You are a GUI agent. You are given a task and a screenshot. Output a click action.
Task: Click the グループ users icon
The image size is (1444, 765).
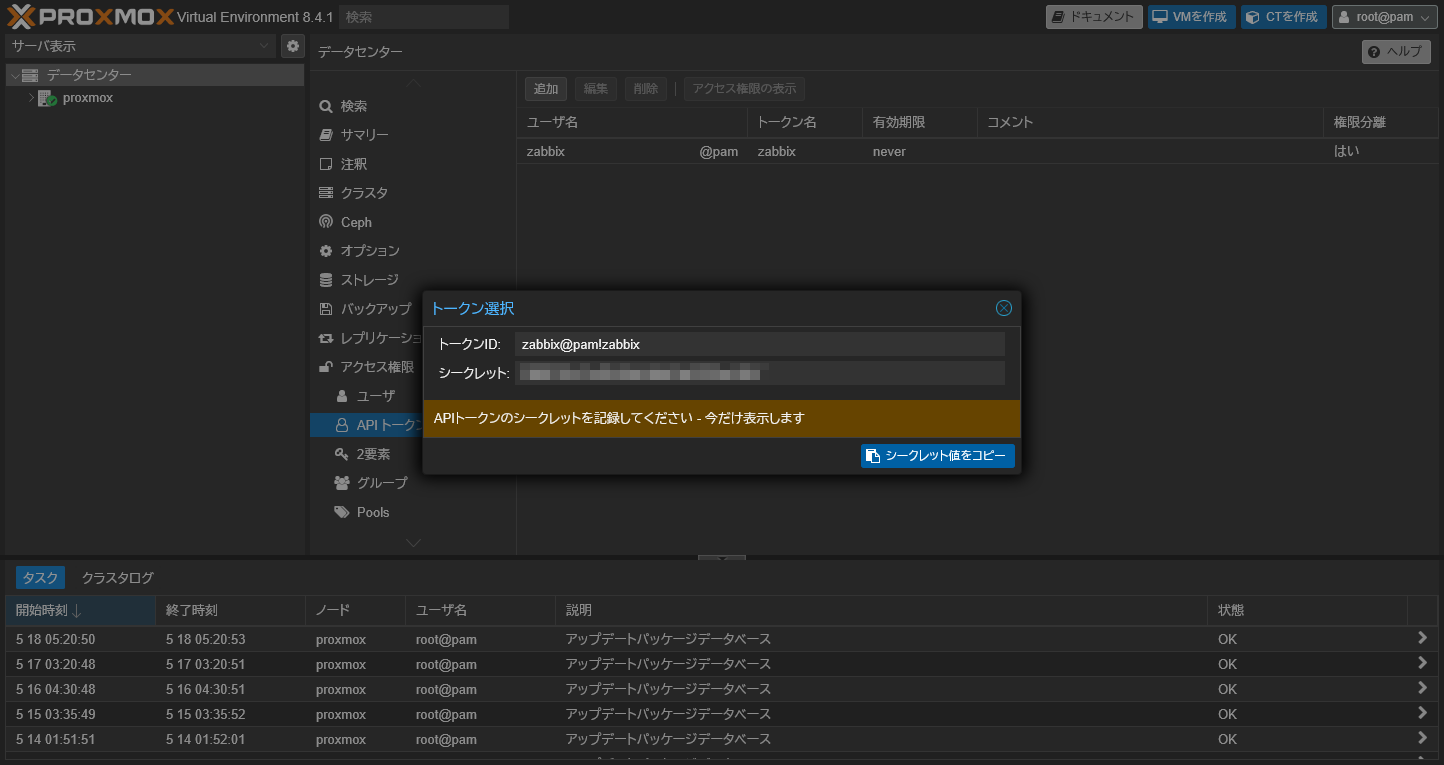342,483
